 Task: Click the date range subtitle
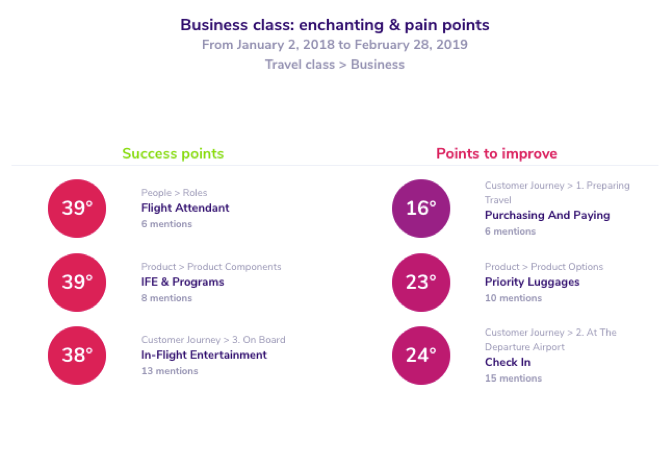coord(335,45)
